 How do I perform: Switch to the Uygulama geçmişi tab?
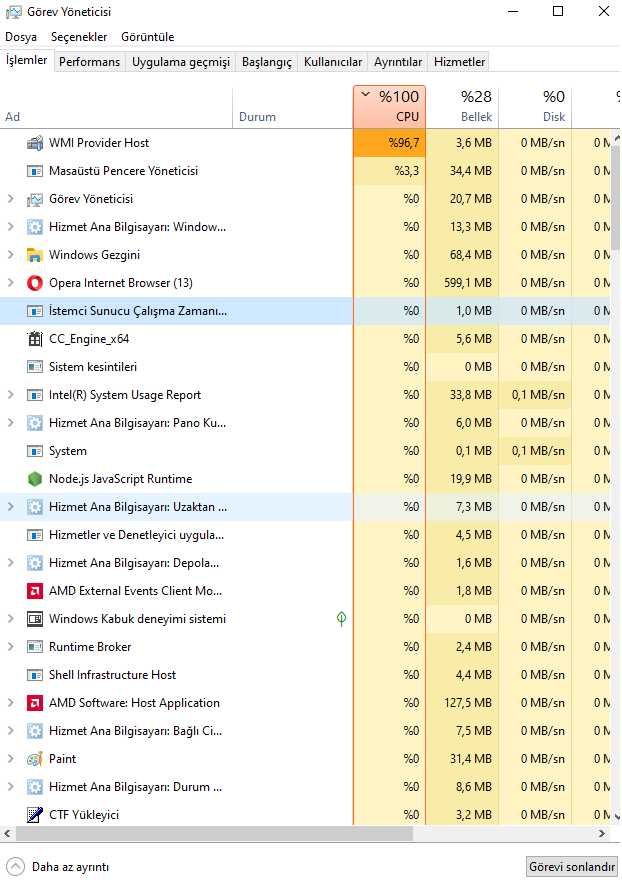(x=181, y=62)
